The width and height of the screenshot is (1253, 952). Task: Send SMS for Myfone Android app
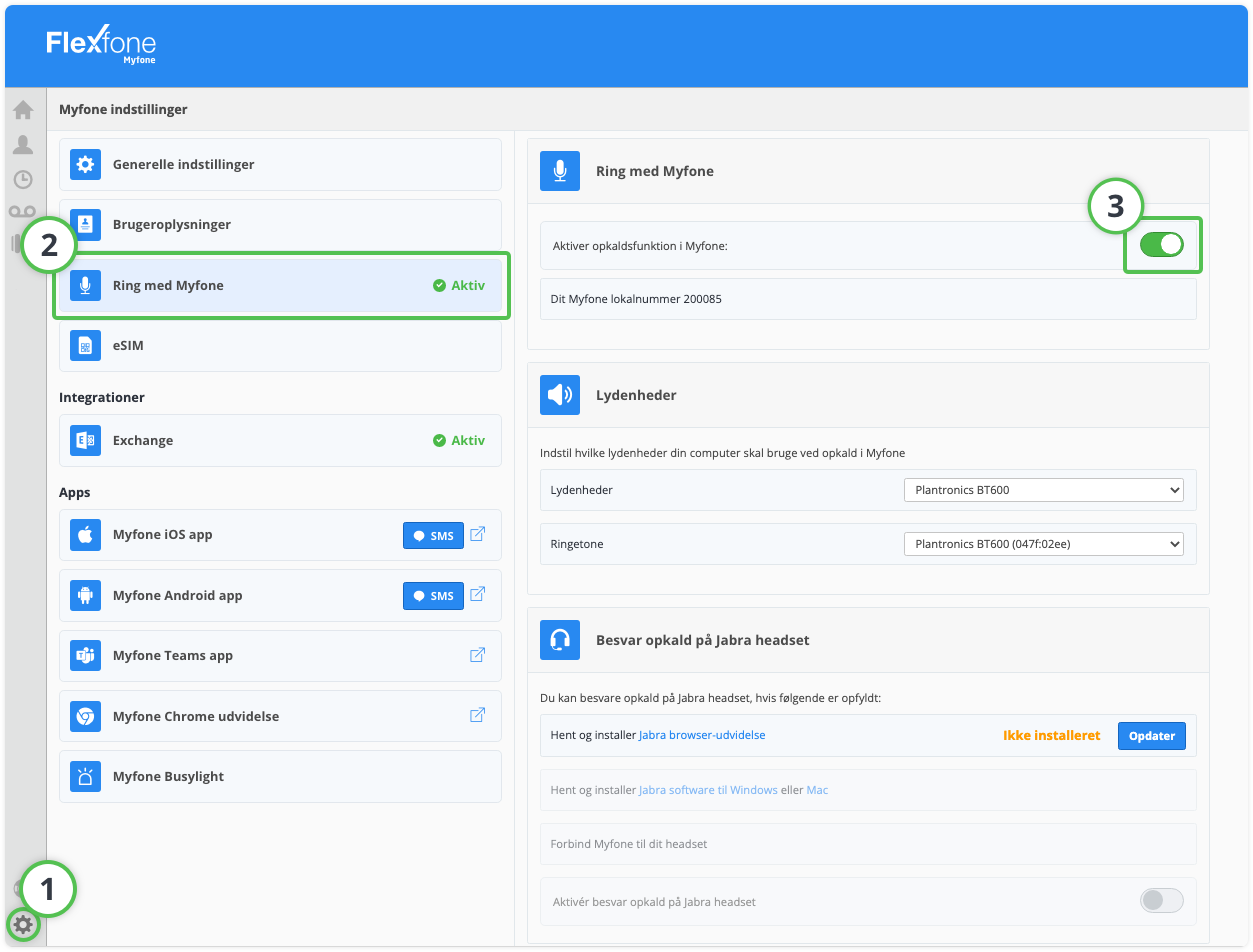pos(434,596)
